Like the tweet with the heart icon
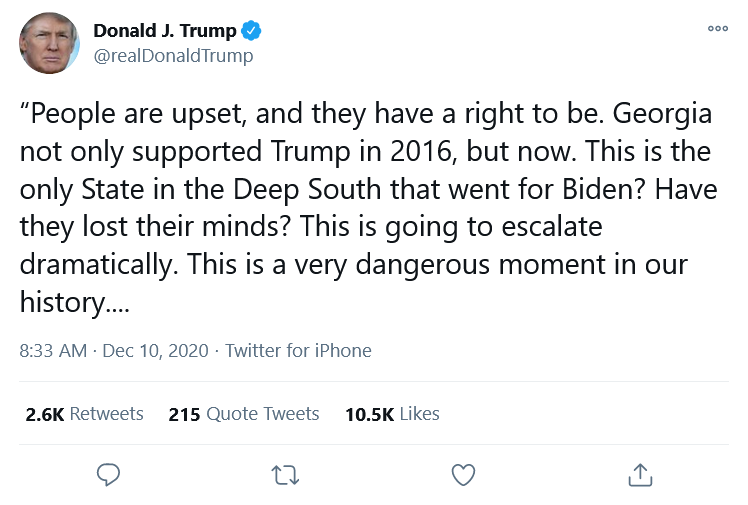The width and height of the screenshot is (748, 505). [x=463, y=475]
